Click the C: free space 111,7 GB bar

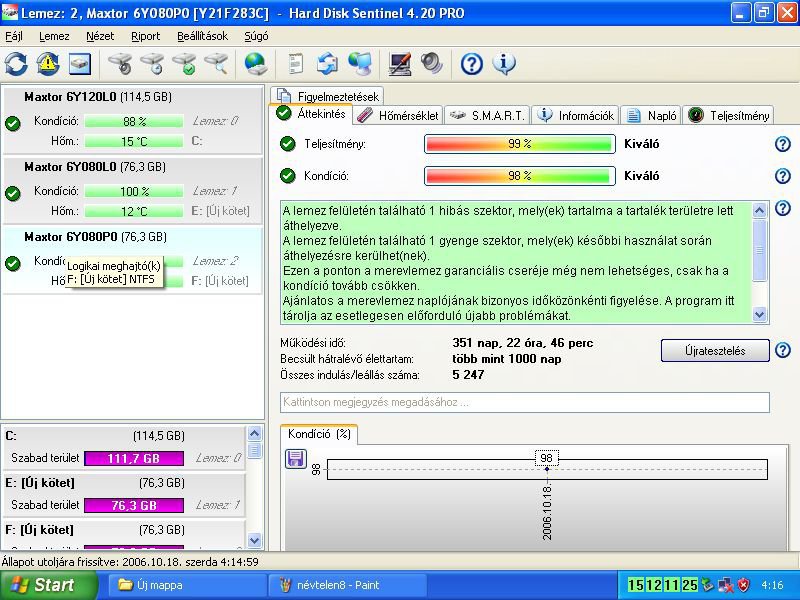pos(134,458)
